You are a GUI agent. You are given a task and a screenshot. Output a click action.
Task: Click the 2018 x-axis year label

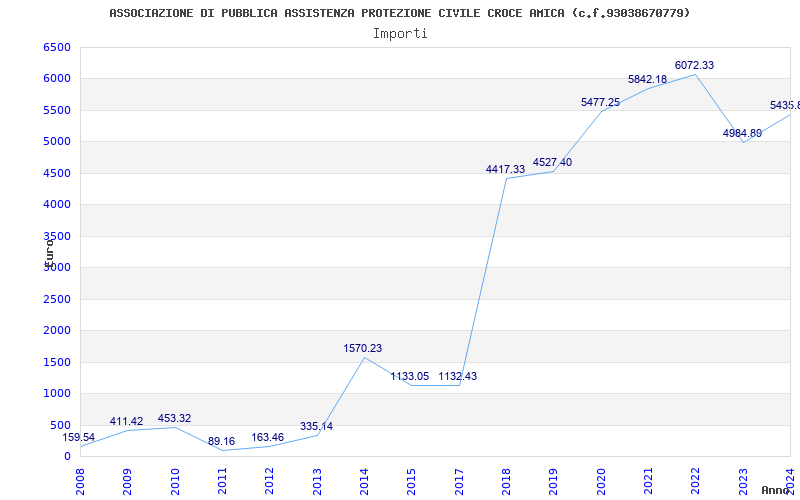(x=506, y=481)
